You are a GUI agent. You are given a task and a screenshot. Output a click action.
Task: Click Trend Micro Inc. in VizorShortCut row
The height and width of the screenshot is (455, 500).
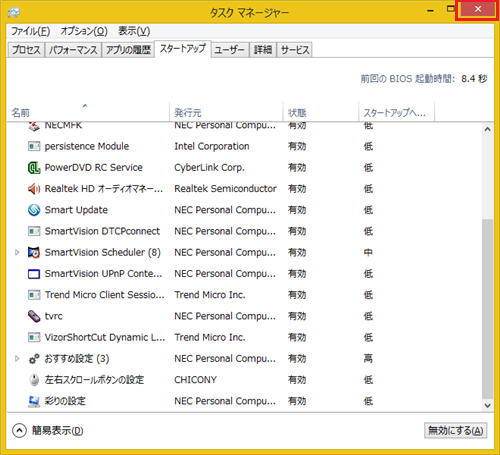click(x=210, y=338)
